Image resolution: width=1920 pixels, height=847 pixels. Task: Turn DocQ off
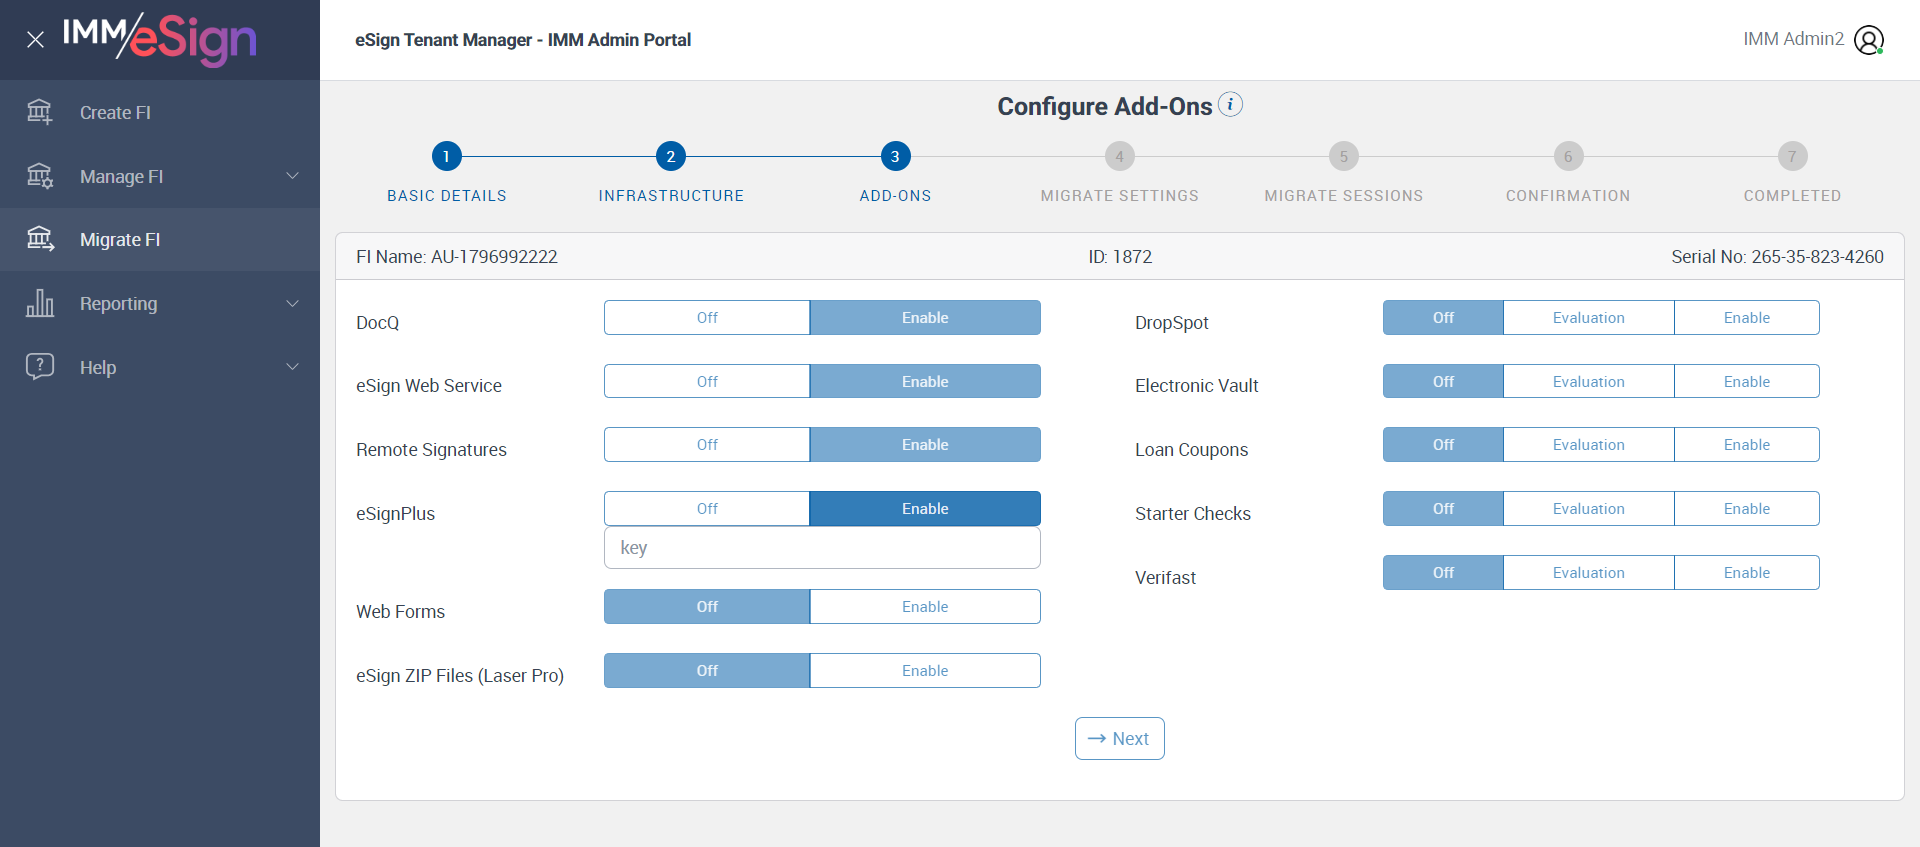click(x=707, y=318)
